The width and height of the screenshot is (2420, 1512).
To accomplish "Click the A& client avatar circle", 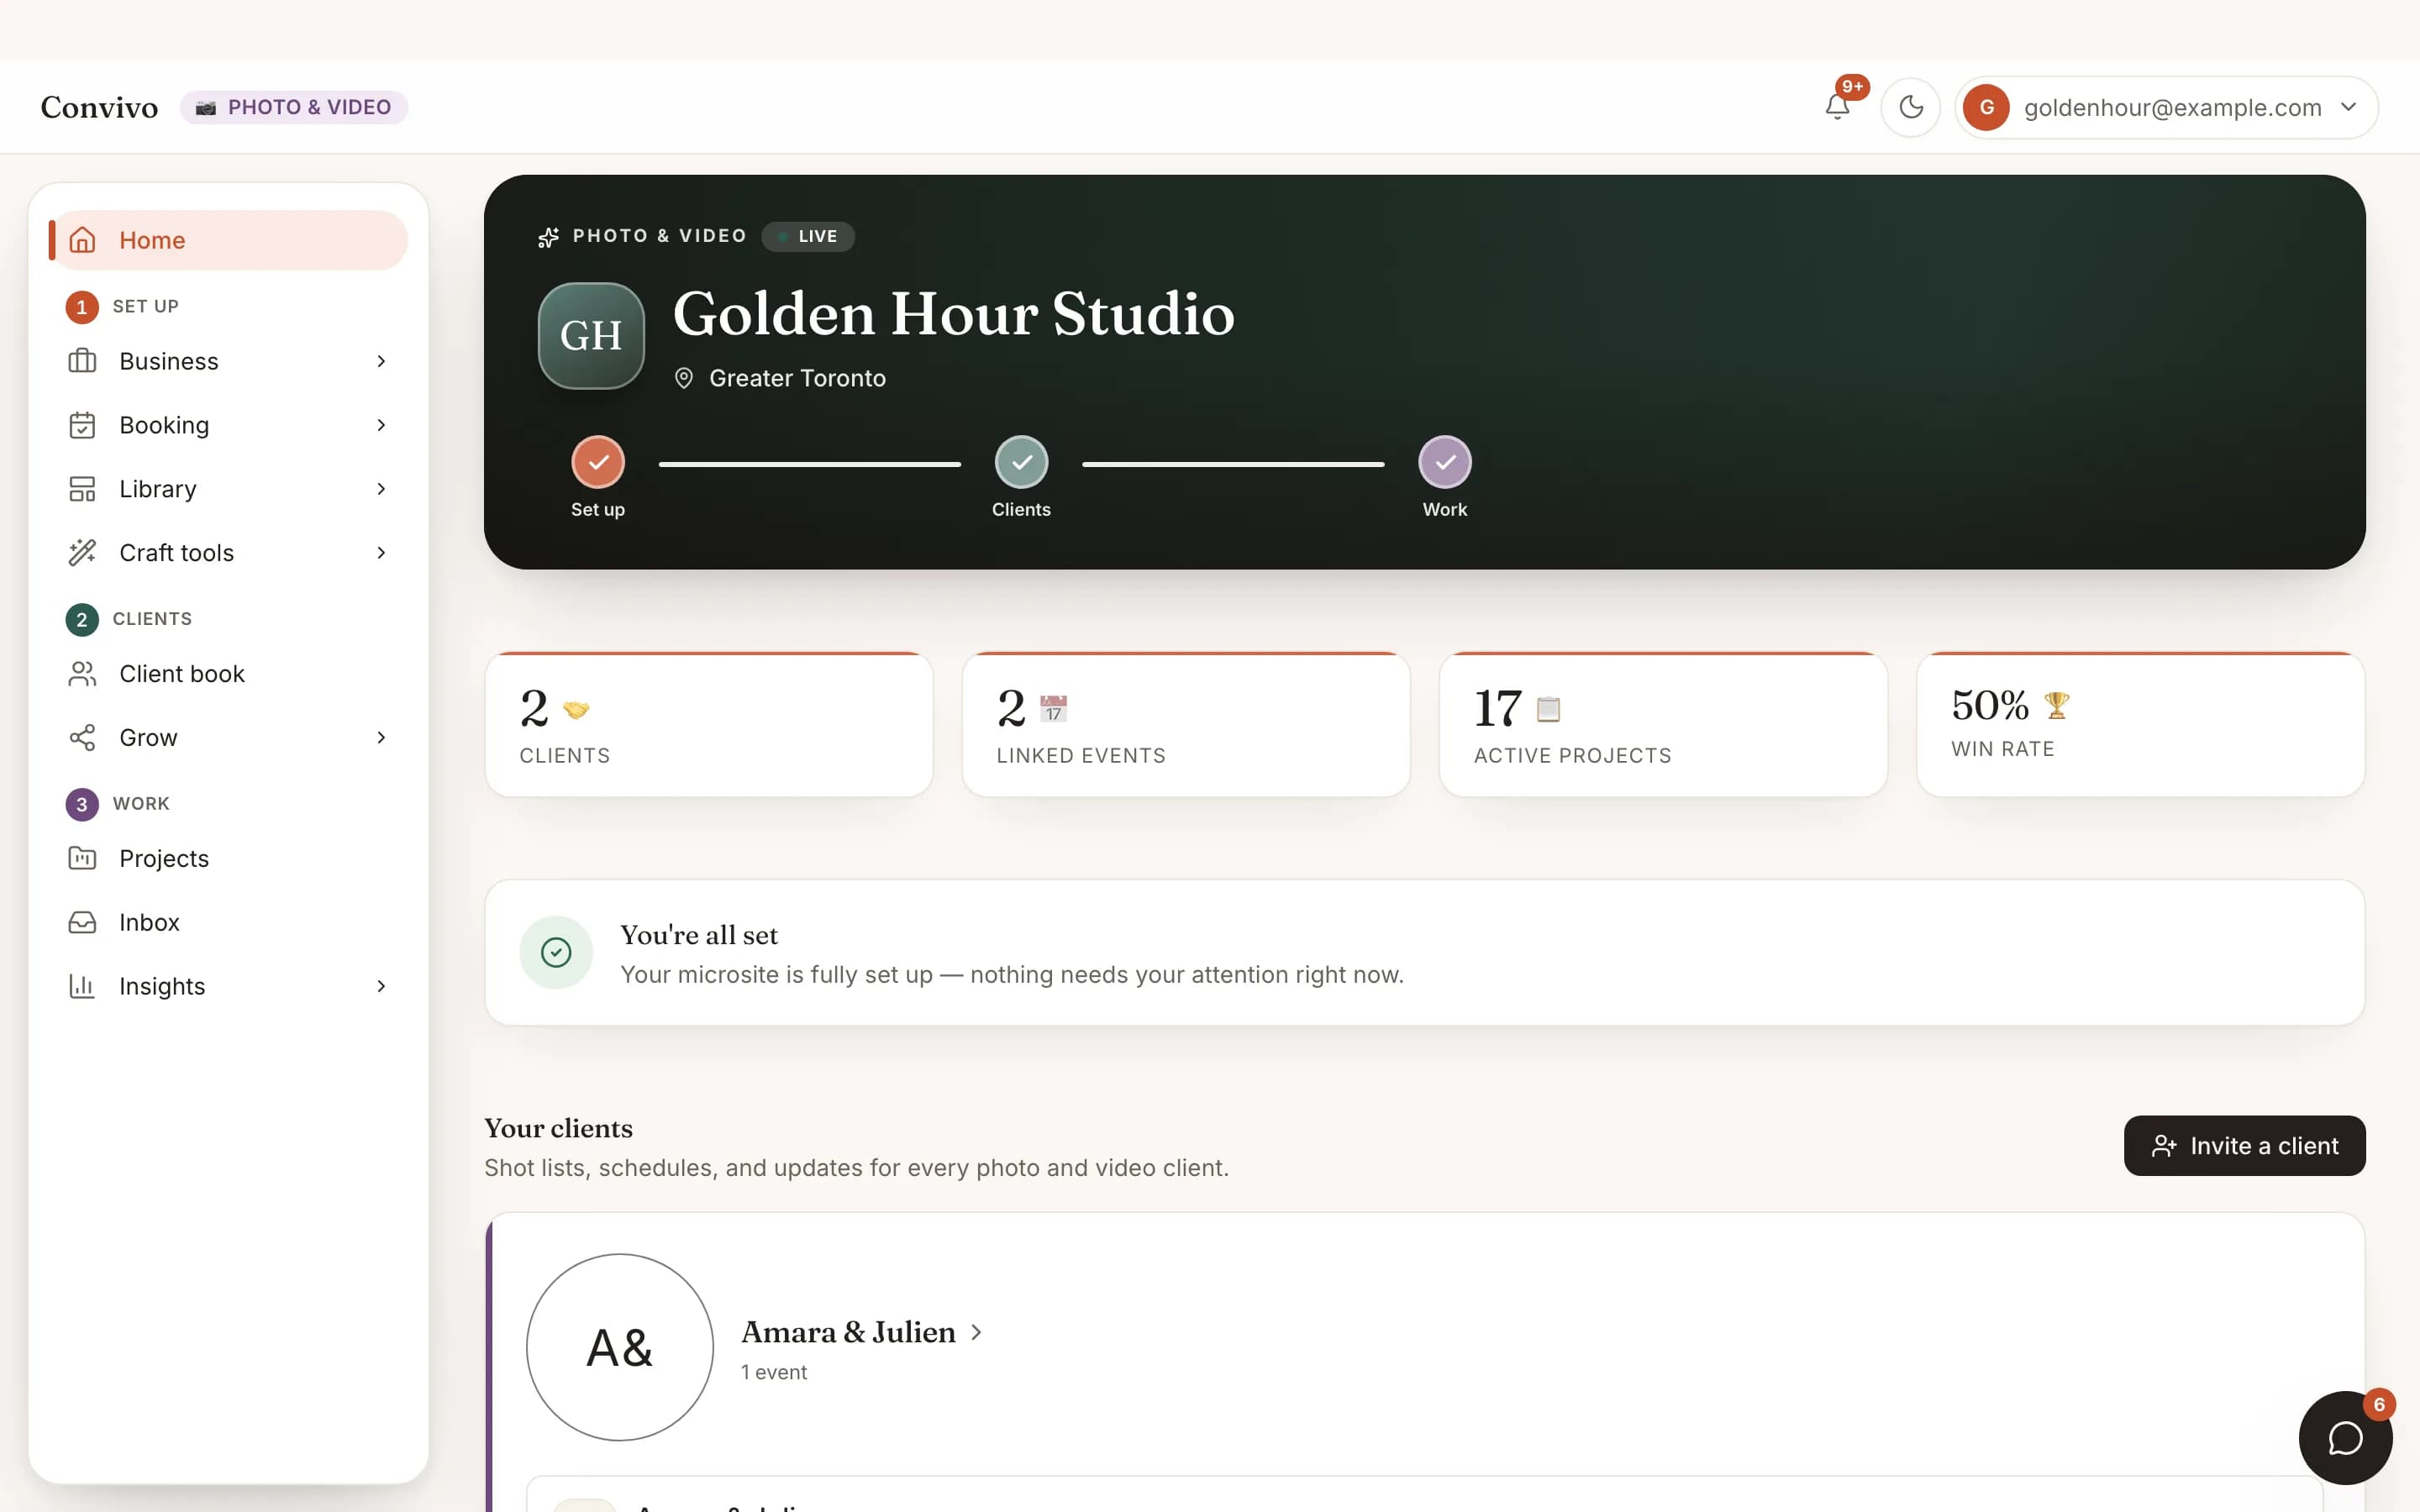I will [x=620, y=1348].
